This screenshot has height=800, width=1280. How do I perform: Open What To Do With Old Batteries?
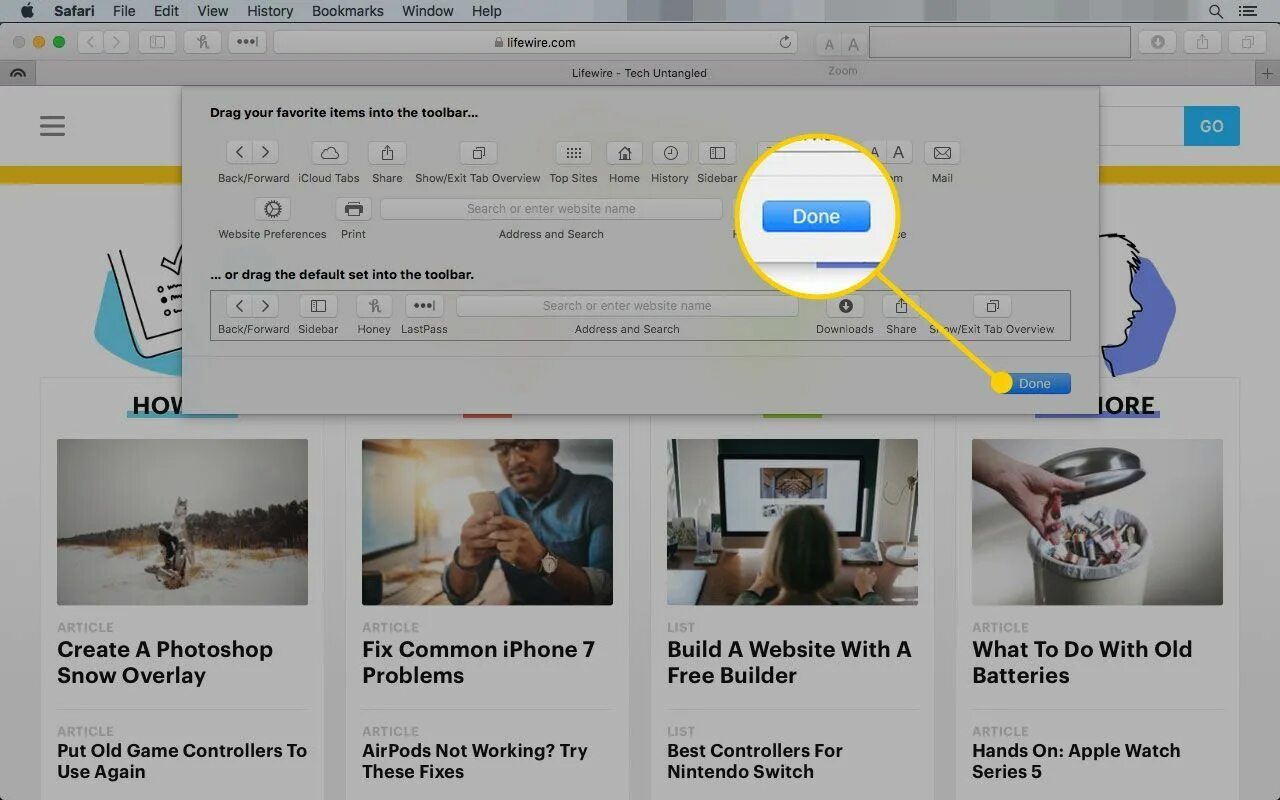click(x=1082, y=662)
